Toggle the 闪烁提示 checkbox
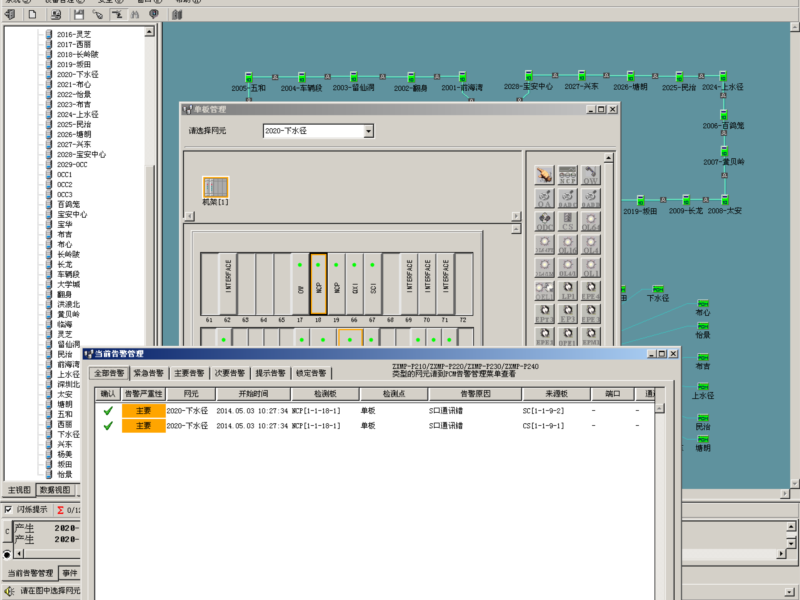The image size is (800, 600). [9, 509]
